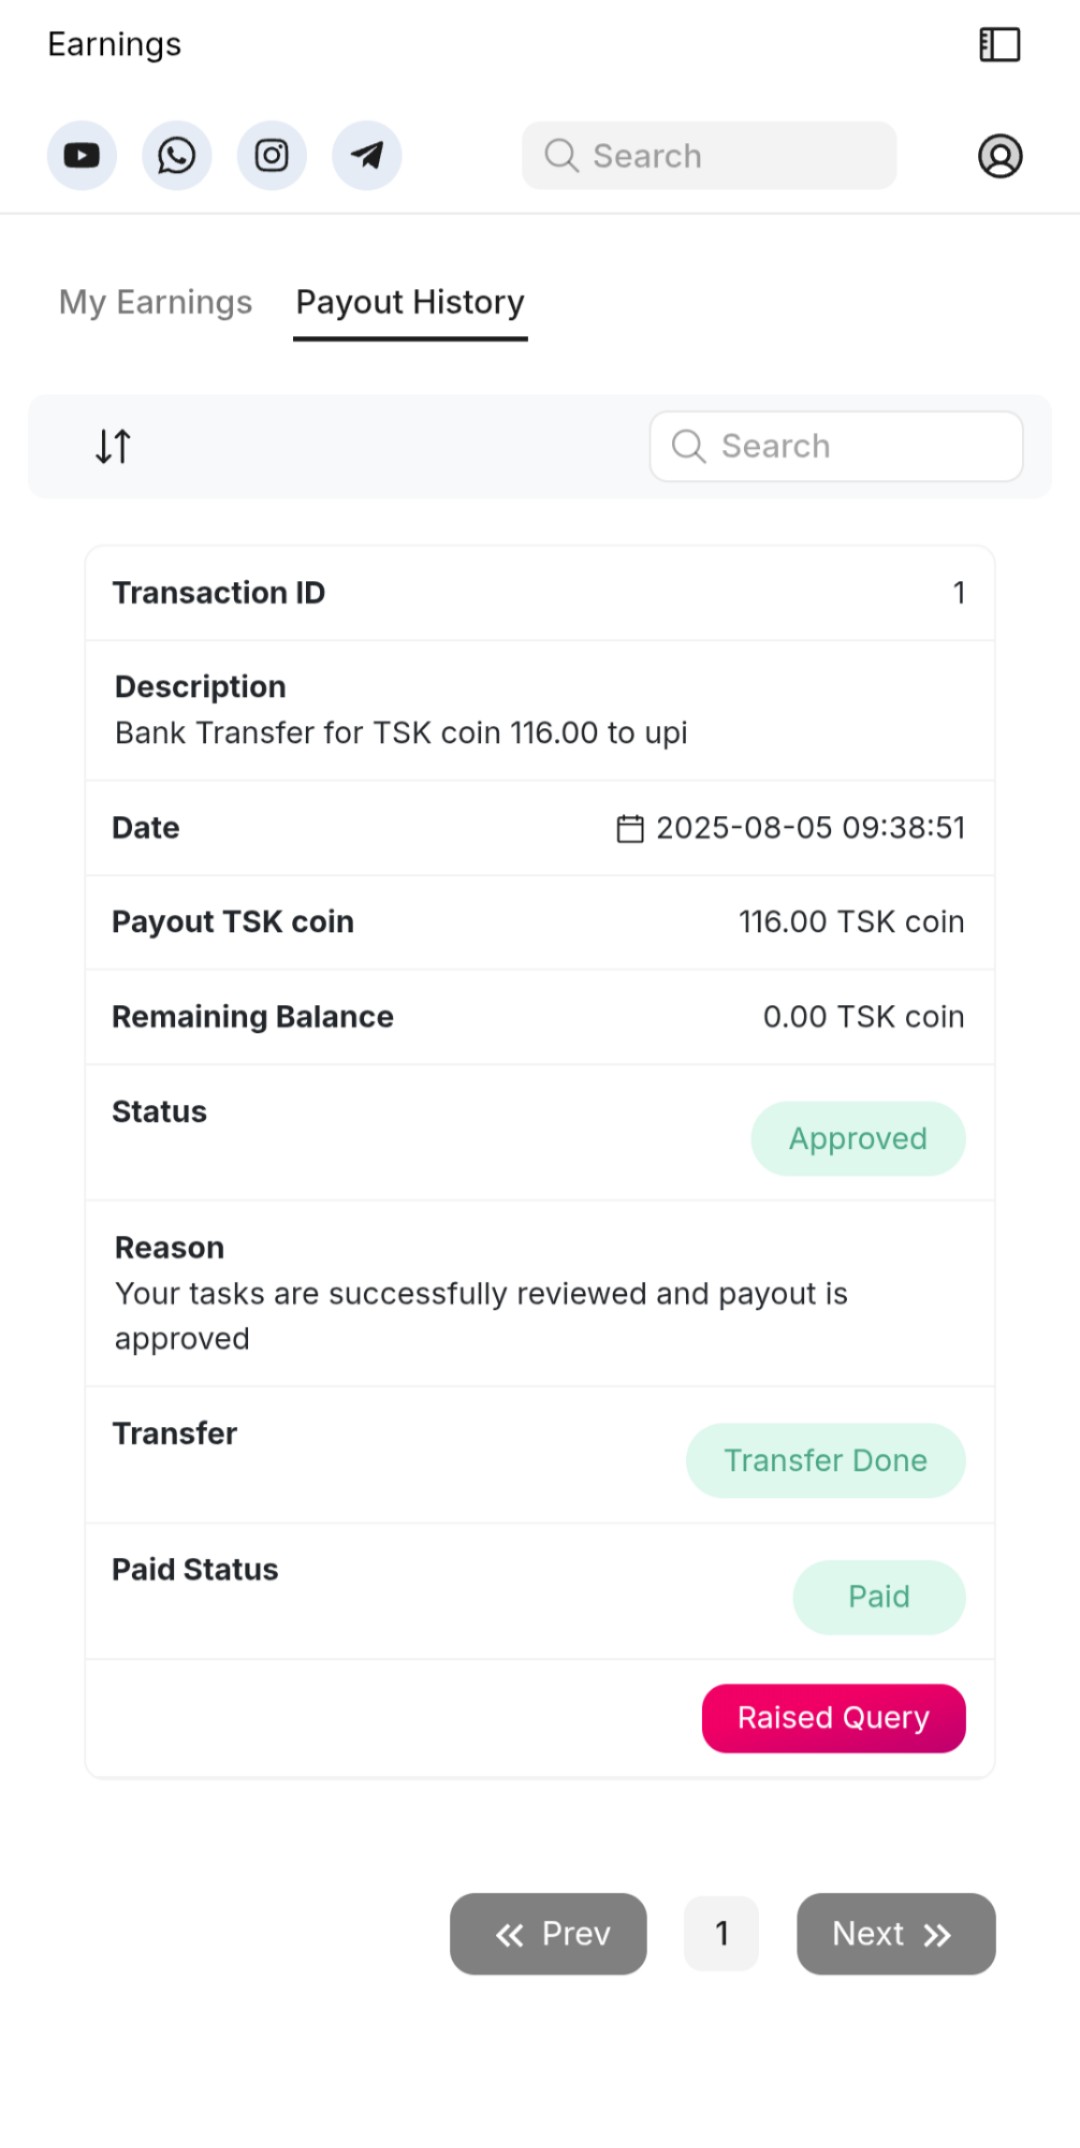This screenshot has width=1080, height=2148.
Task: Open the YouTube channel icon
Action: click(x=82, y=156)
